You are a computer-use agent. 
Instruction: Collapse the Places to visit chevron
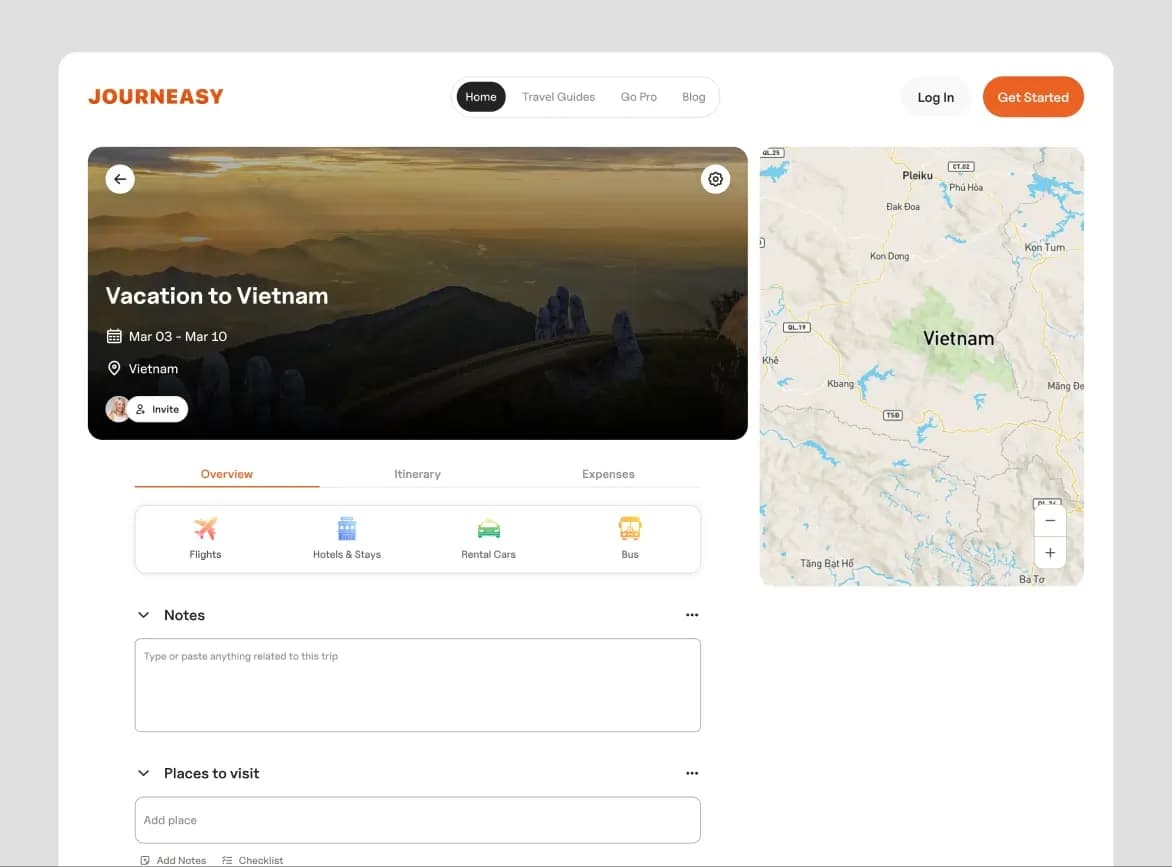tap(144, 774)
